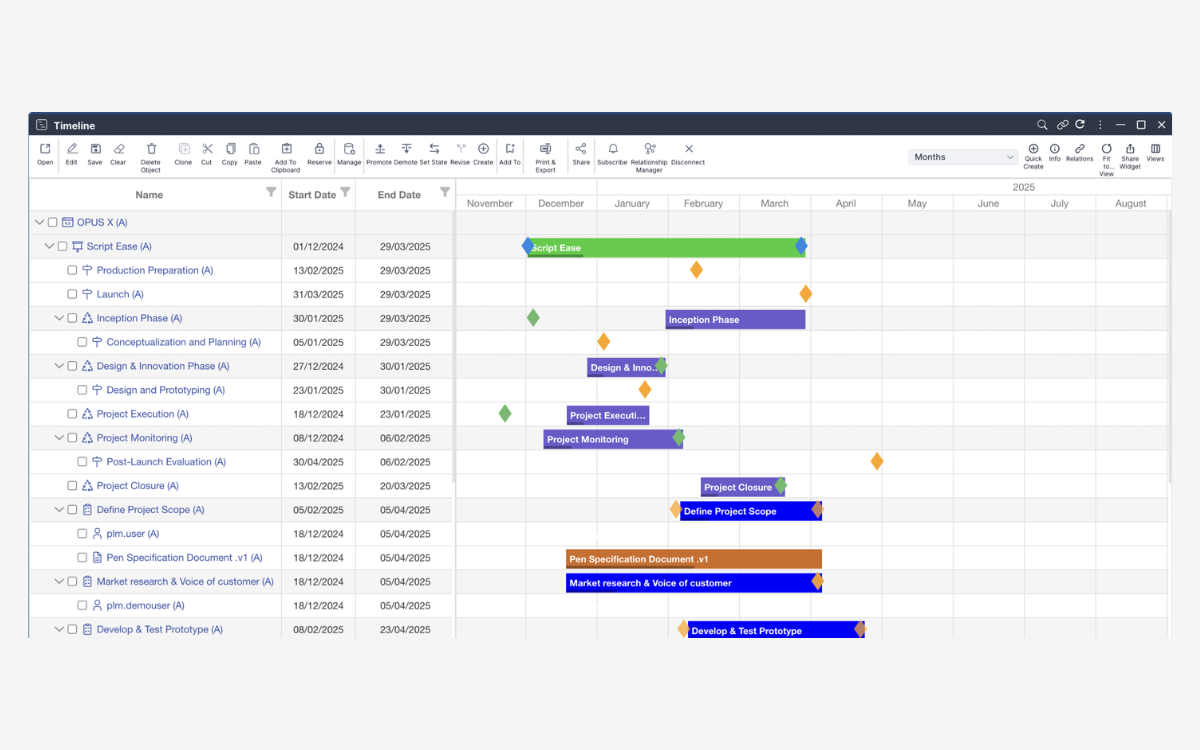Select checkbox for Project Closure (A)

[x=72, y=486]
